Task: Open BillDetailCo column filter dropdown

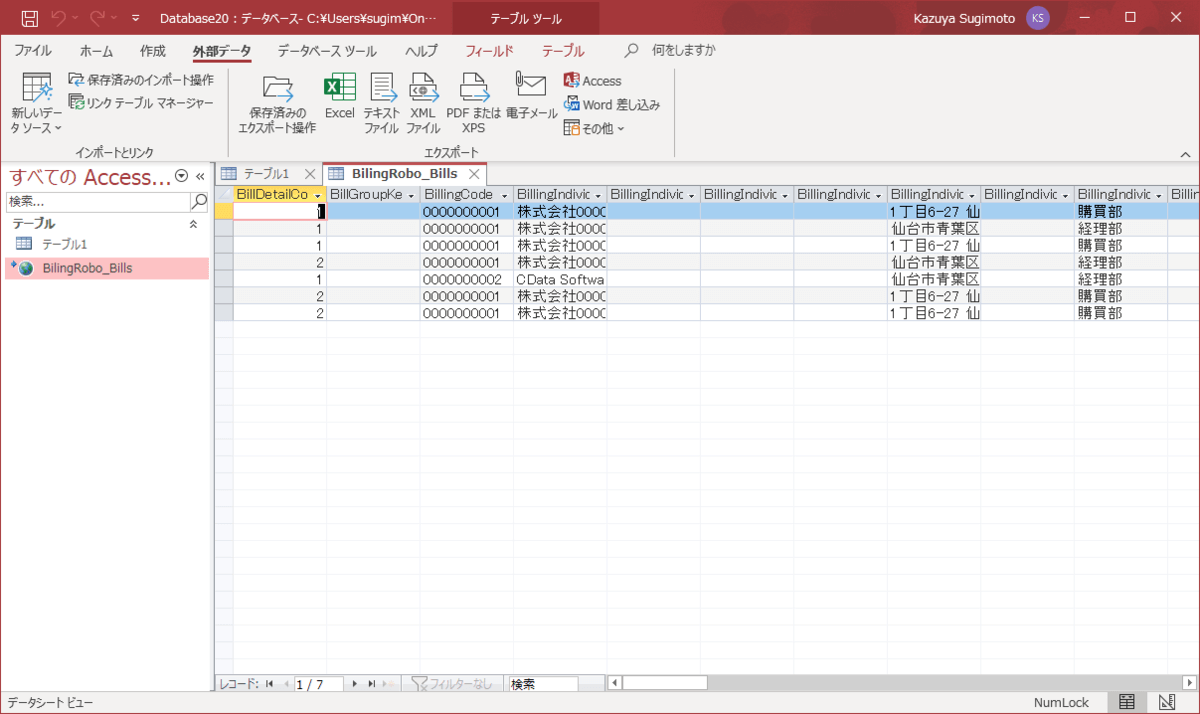Action: click(x=317, y=195)
